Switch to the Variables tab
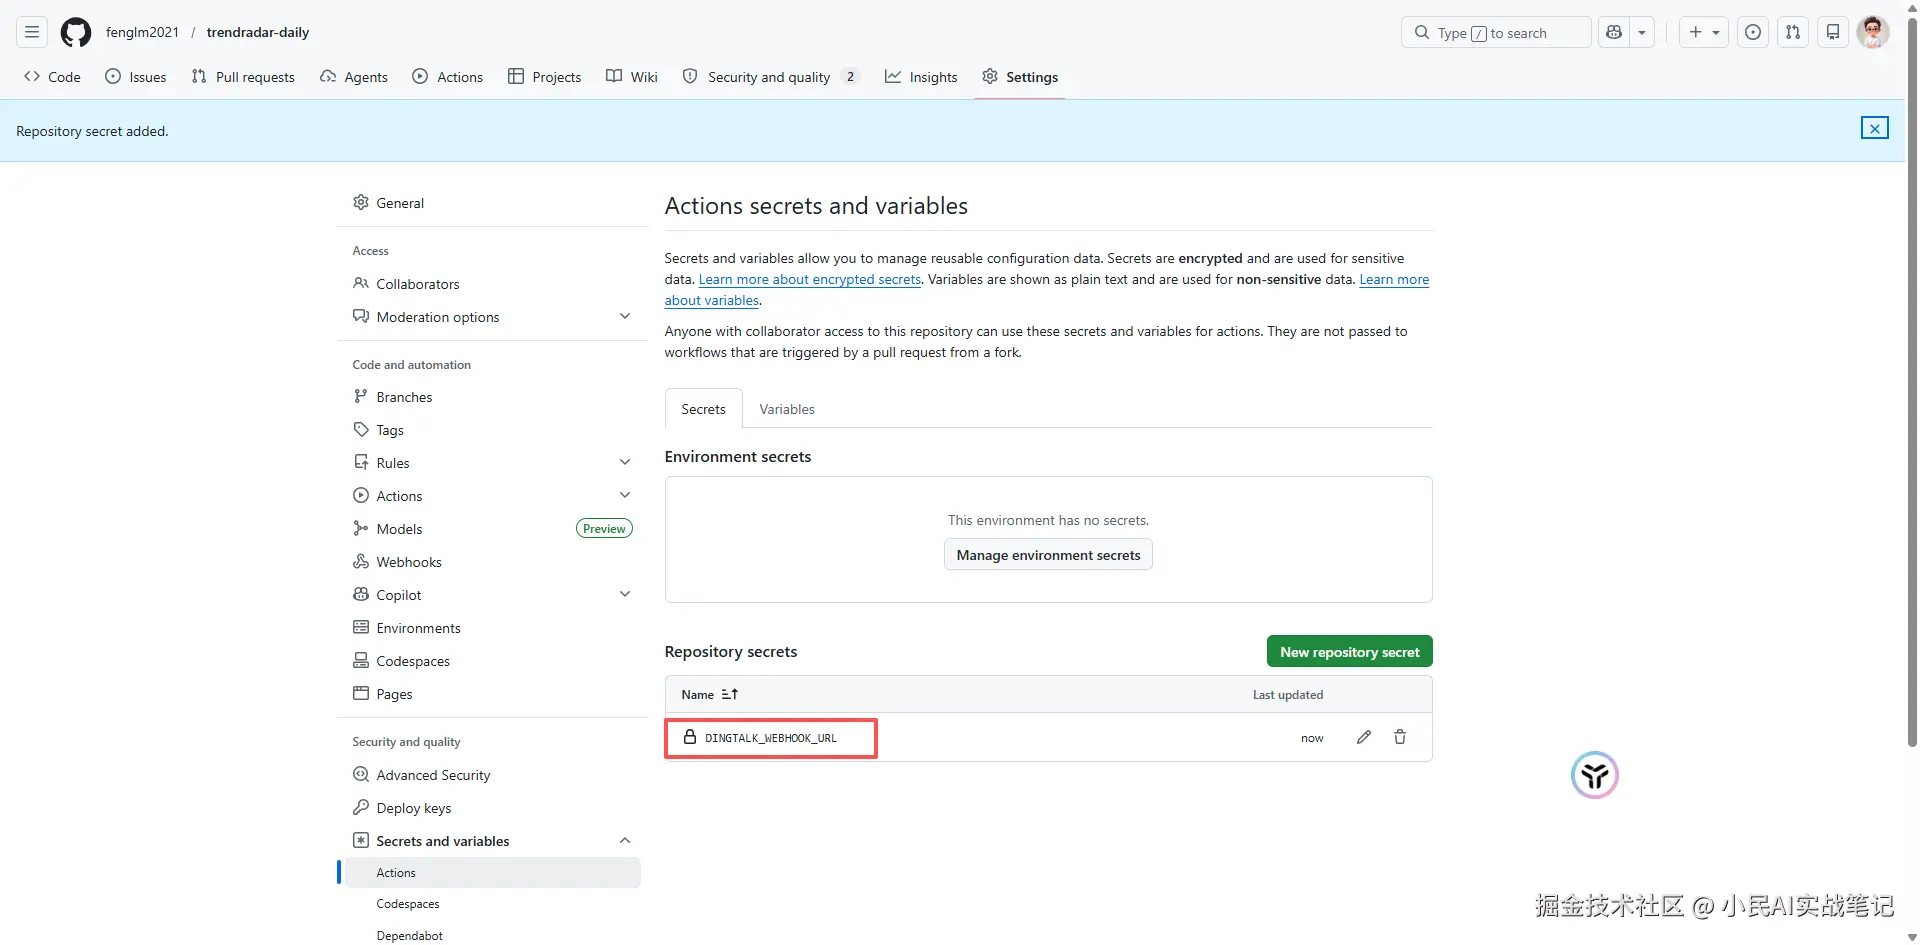 coord(786,409)
